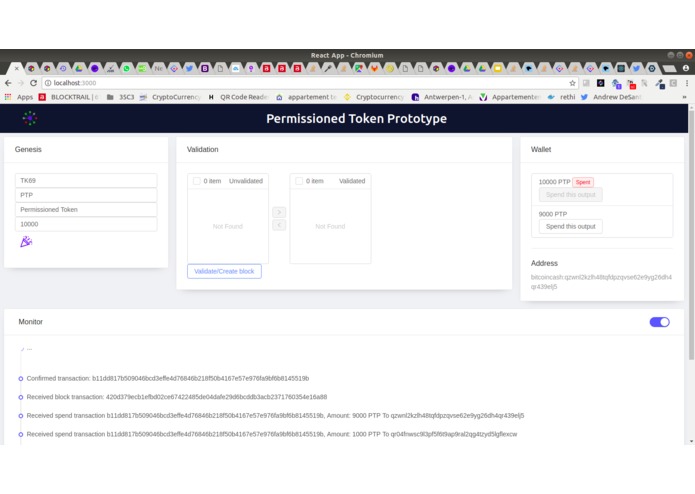Viewport: 695px width, 494px height.
Task: Spend the 9000 PTP output
Action: [570, 226]
